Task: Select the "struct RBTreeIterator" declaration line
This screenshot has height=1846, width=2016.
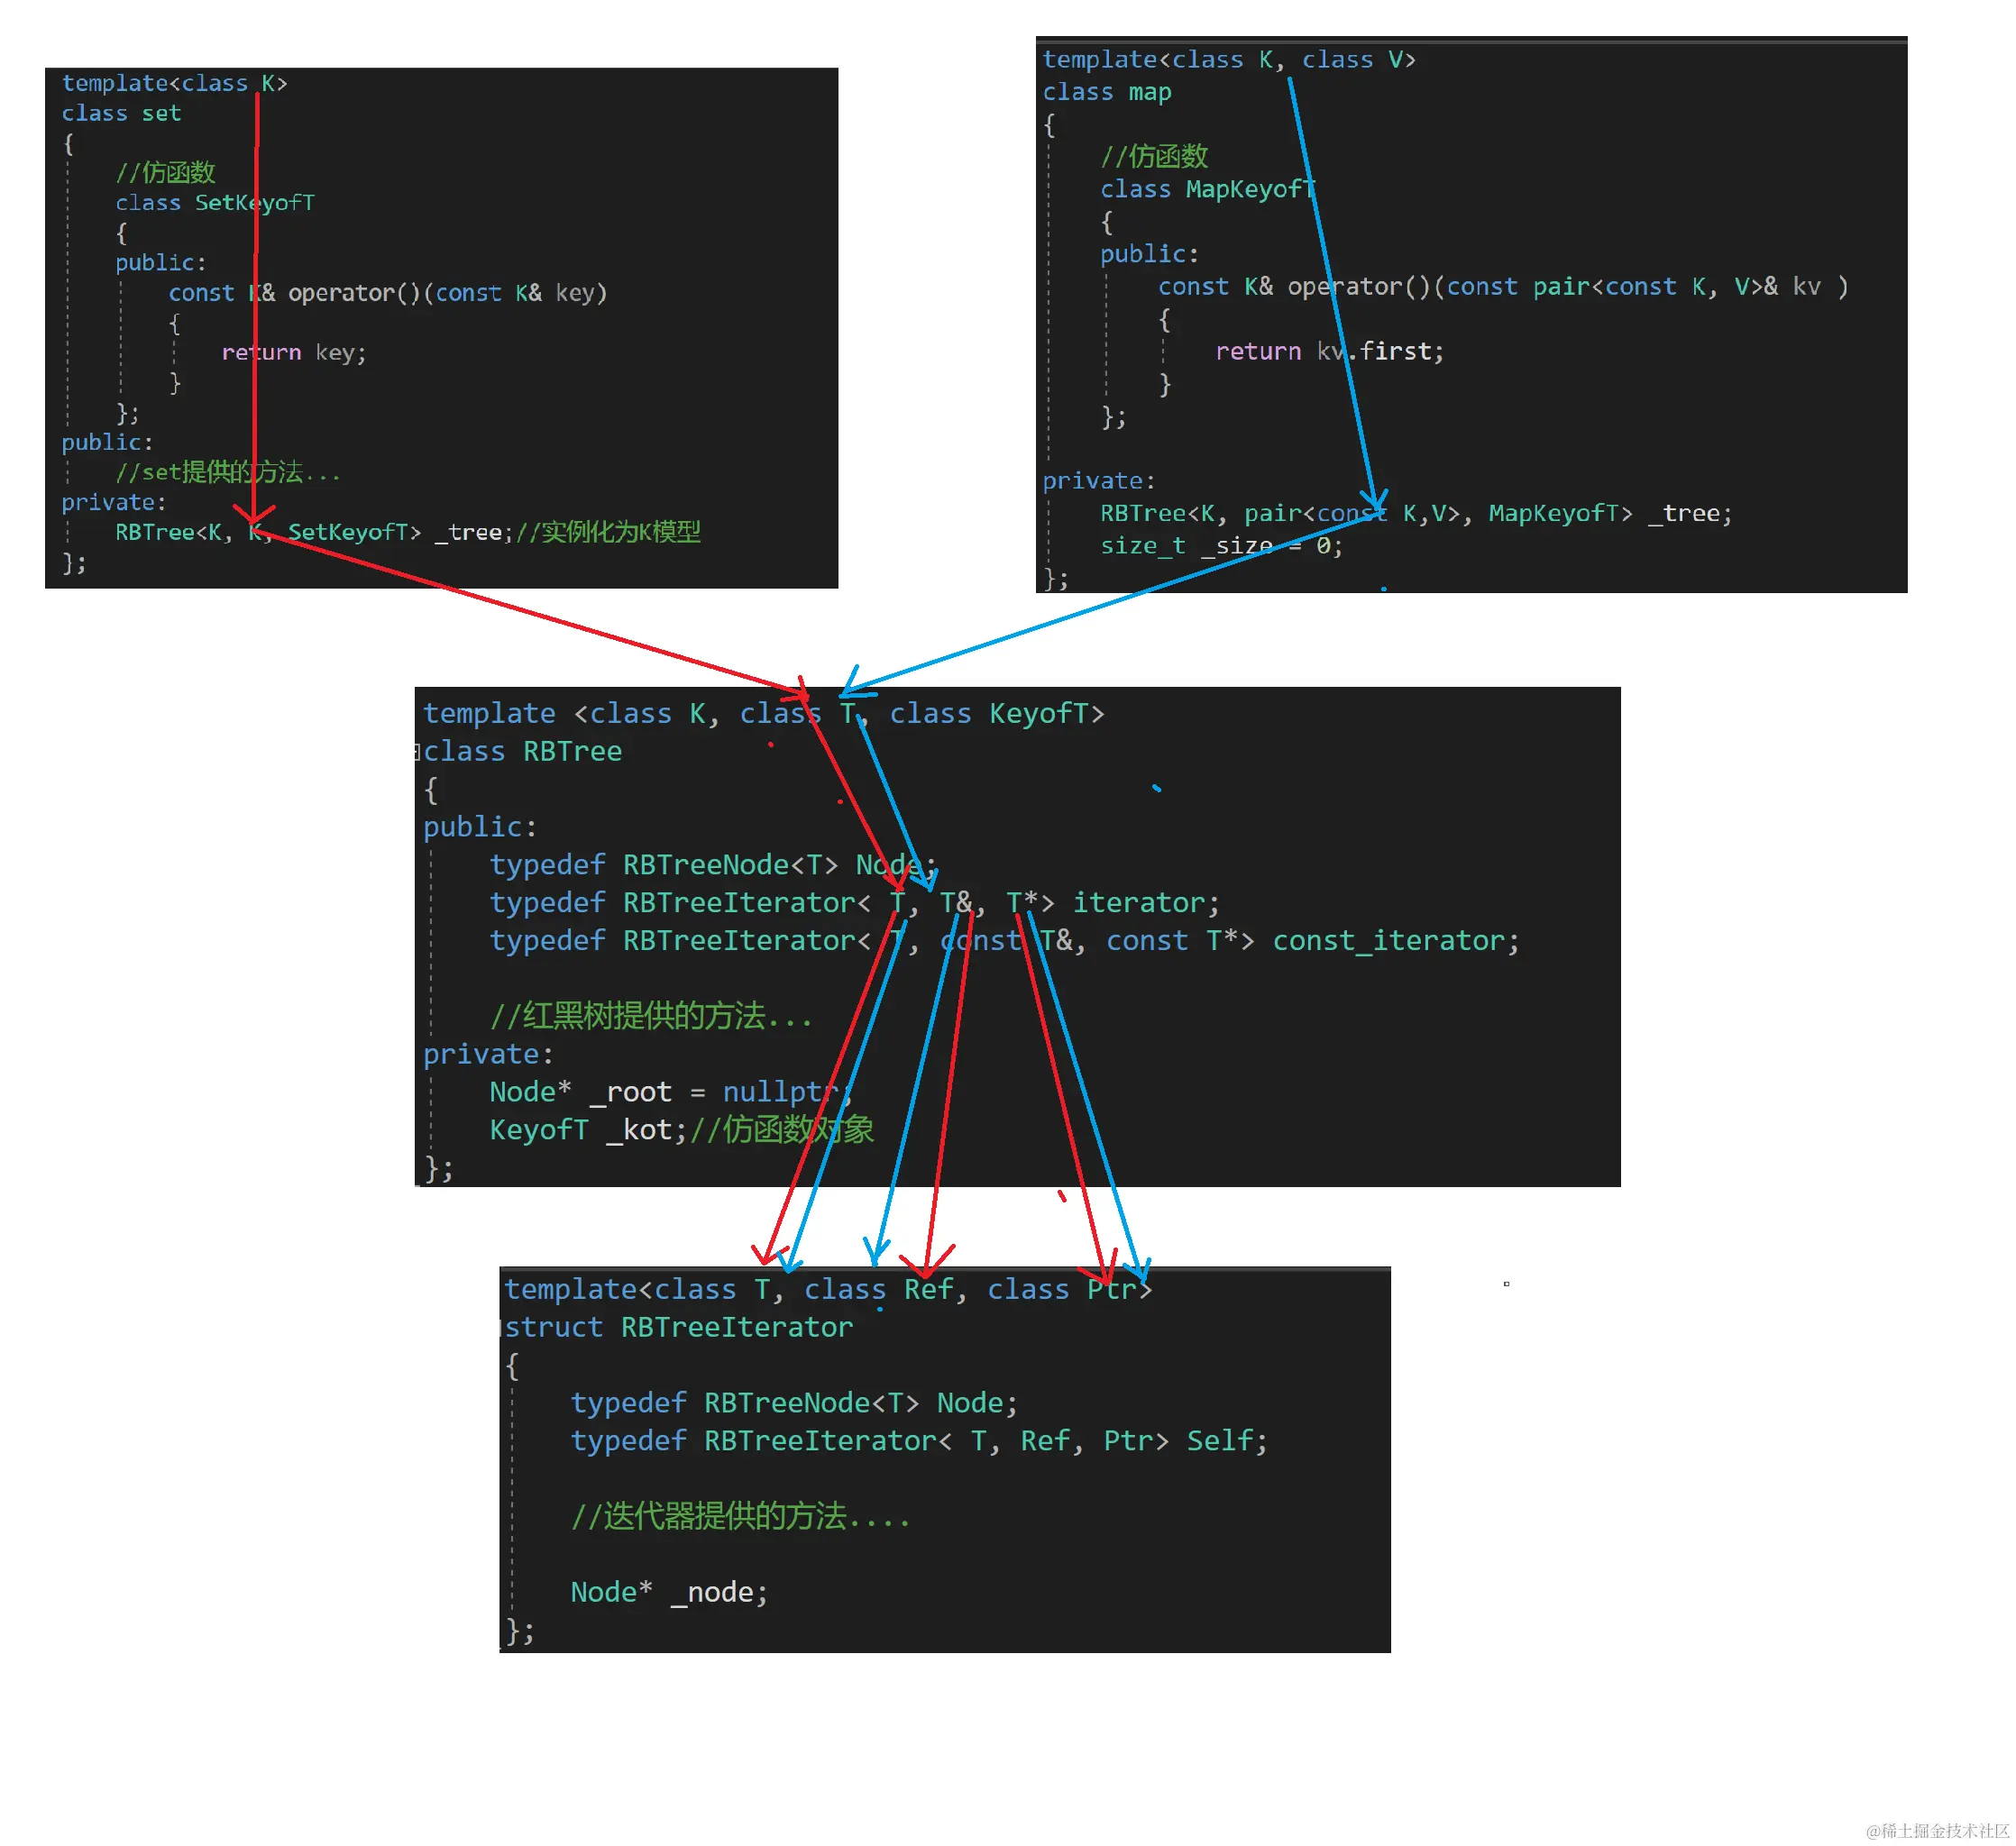Action: (x=679, y=1327)
